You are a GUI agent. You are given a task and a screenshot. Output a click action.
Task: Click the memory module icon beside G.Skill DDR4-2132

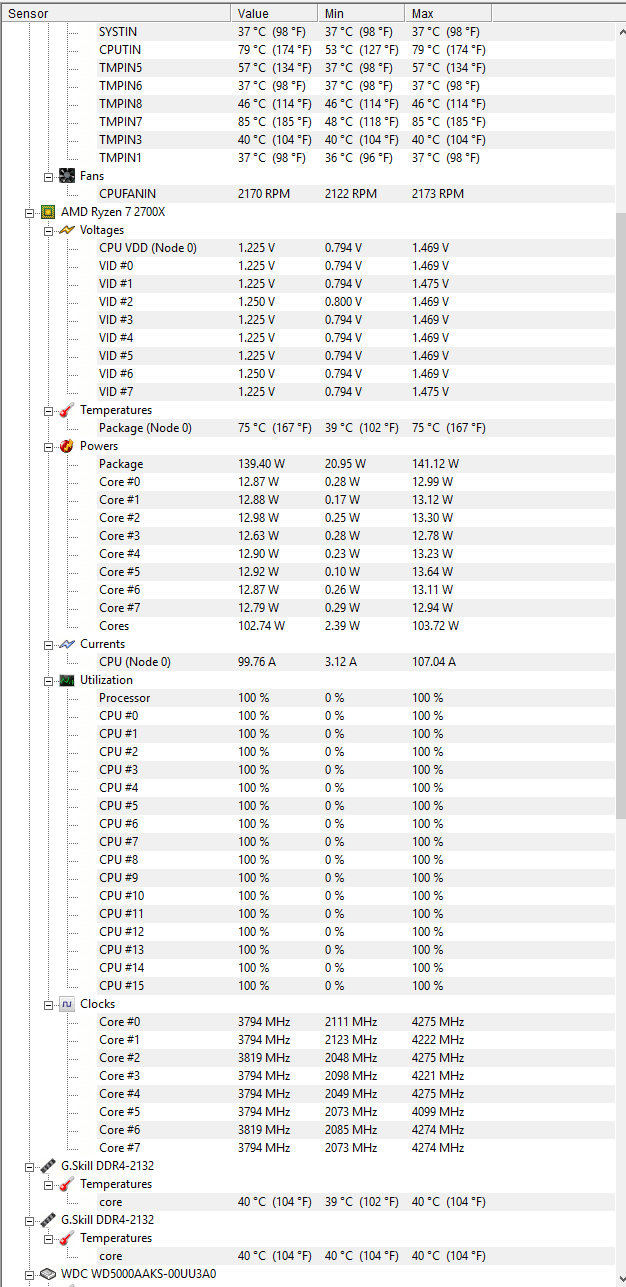click(46, 1165)
